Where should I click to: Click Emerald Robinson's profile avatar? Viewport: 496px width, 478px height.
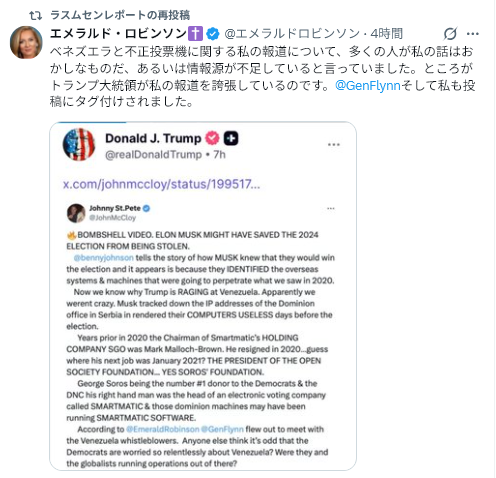26,42
